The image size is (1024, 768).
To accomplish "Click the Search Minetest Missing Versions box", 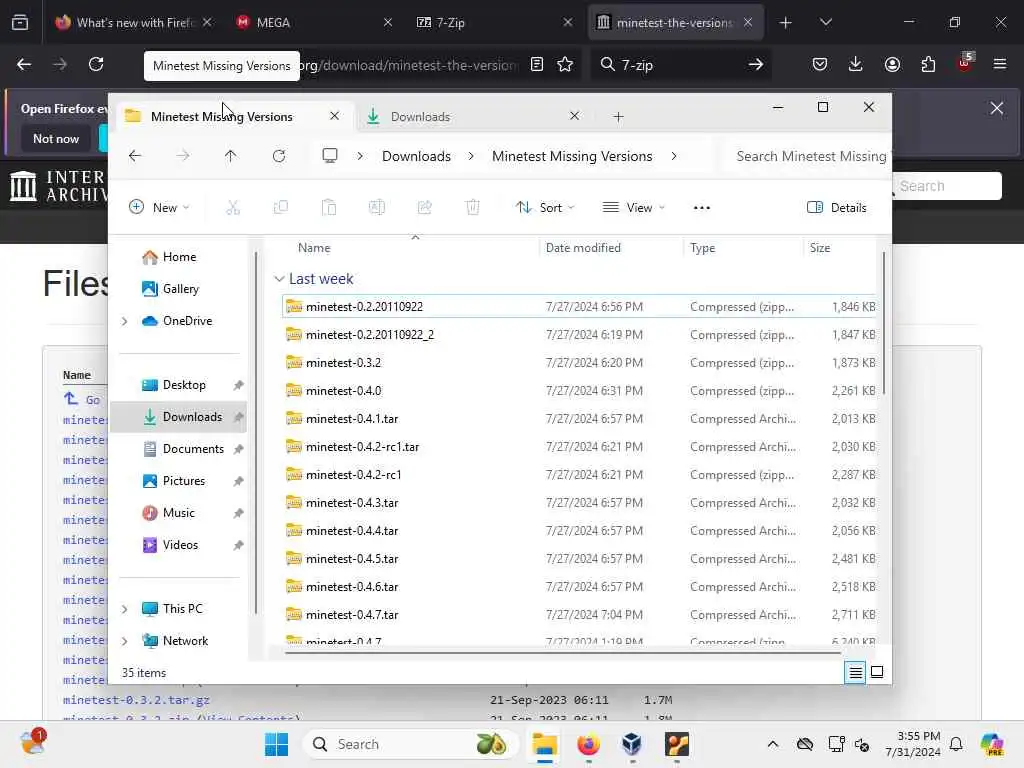I will click(807, 156).
